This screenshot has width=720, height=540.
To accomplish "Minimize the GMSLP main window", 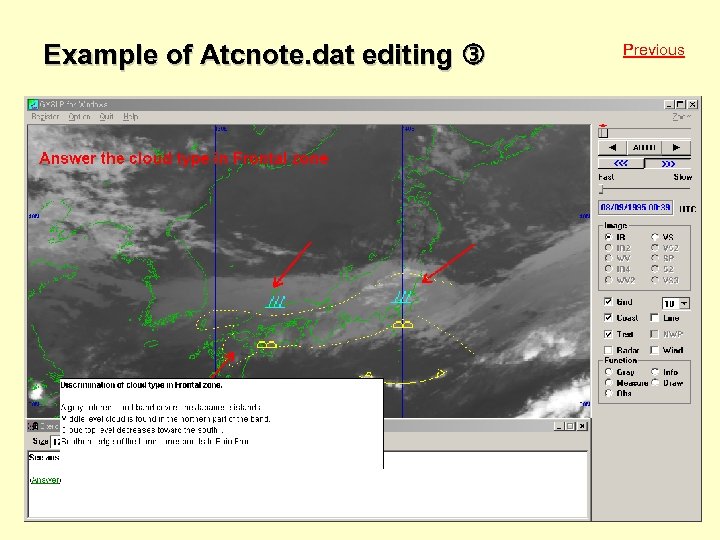I will coord(669,105).
